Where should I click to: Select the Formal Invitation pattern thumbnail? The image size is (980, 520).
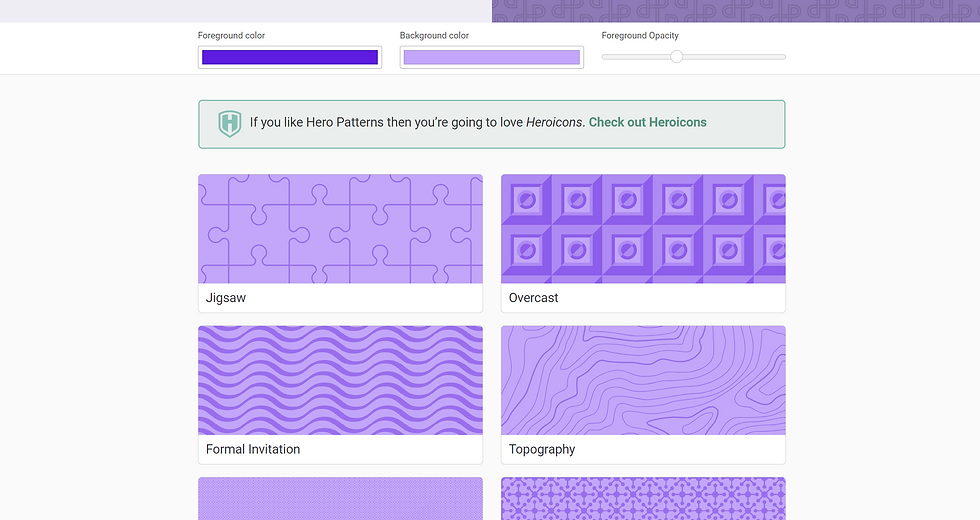point(341,380)
